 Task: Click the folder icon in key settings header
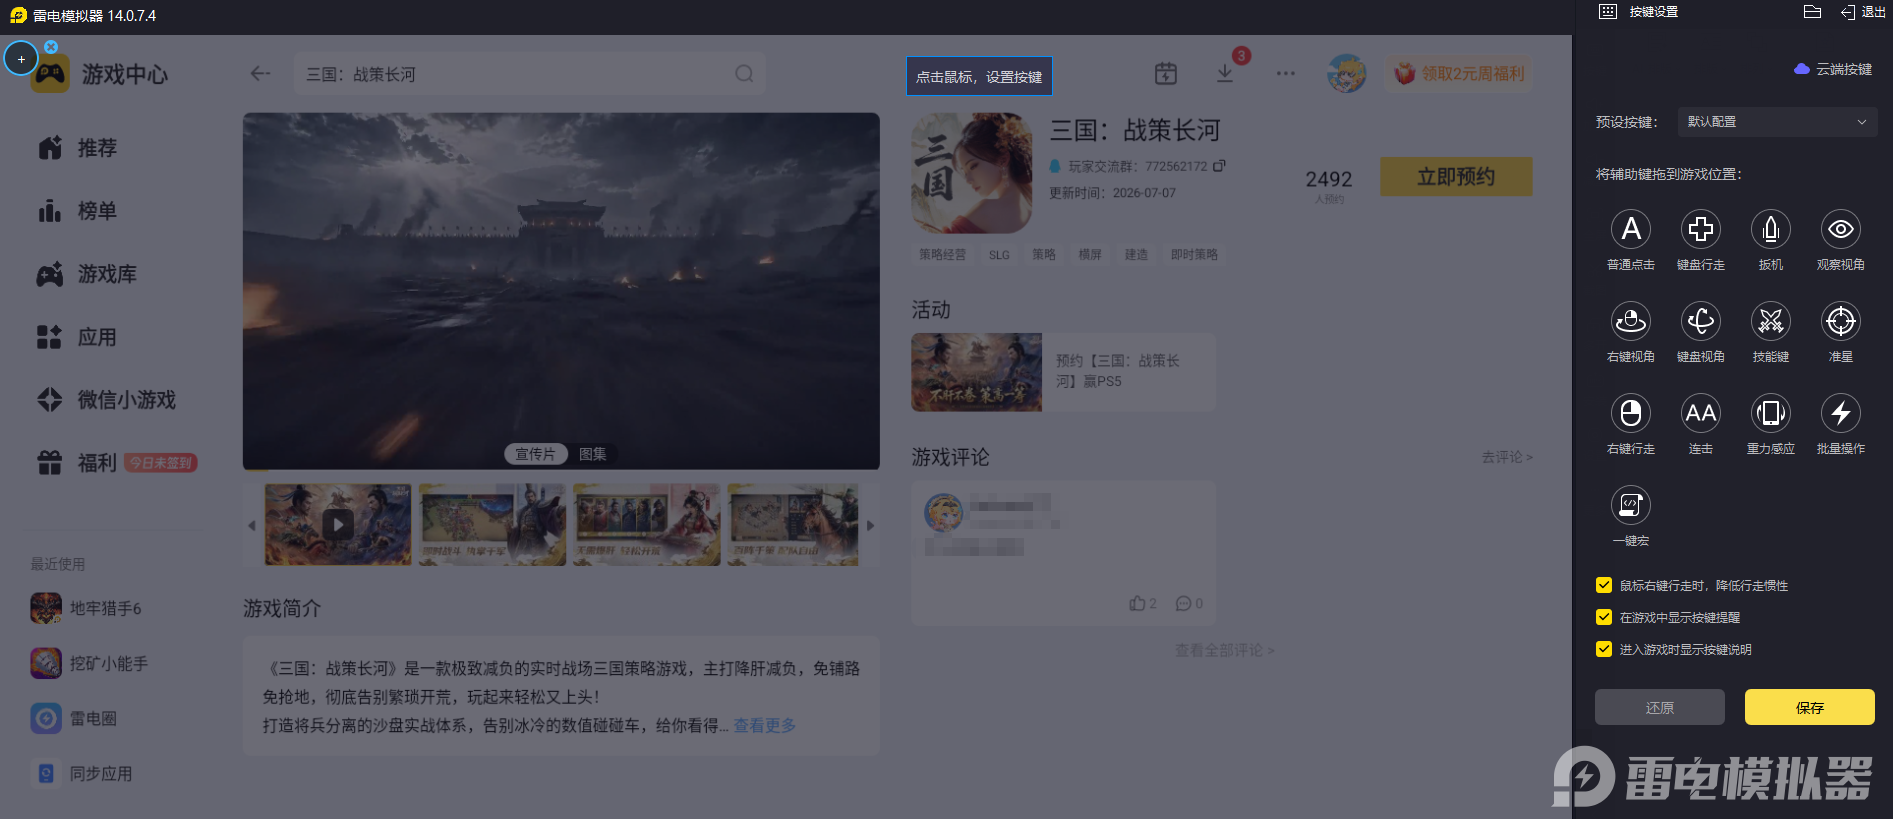click(x=1812, y=12)
